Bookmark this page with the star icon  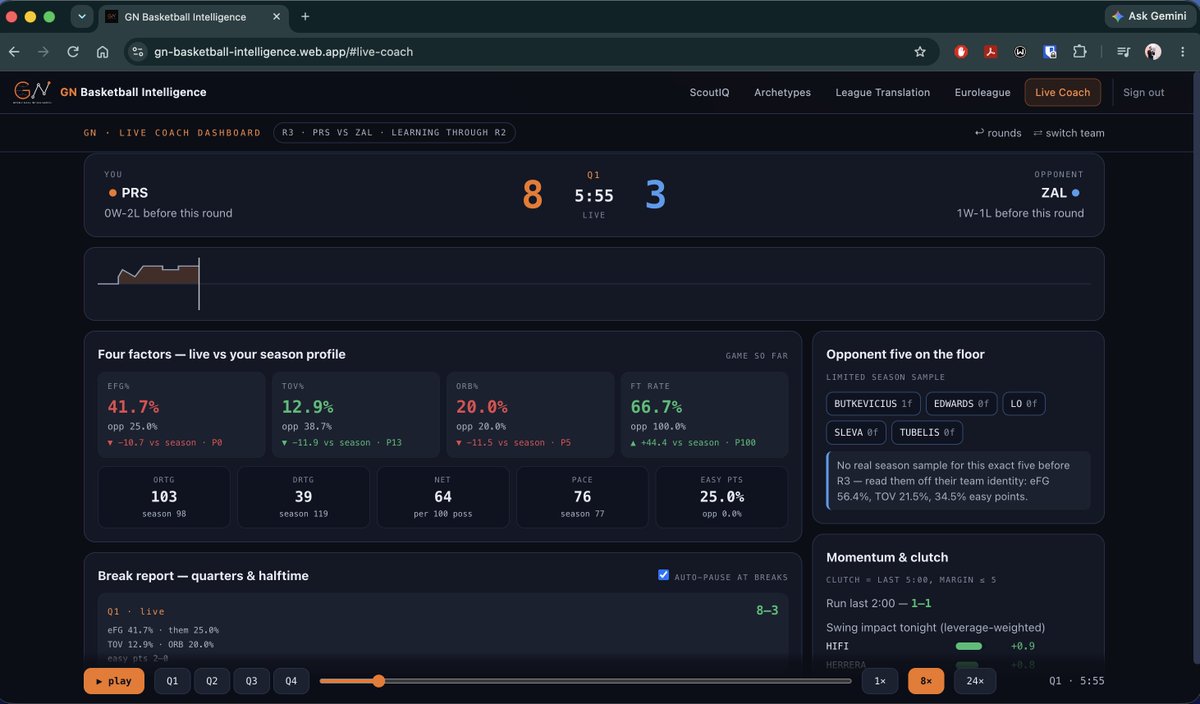920,52
